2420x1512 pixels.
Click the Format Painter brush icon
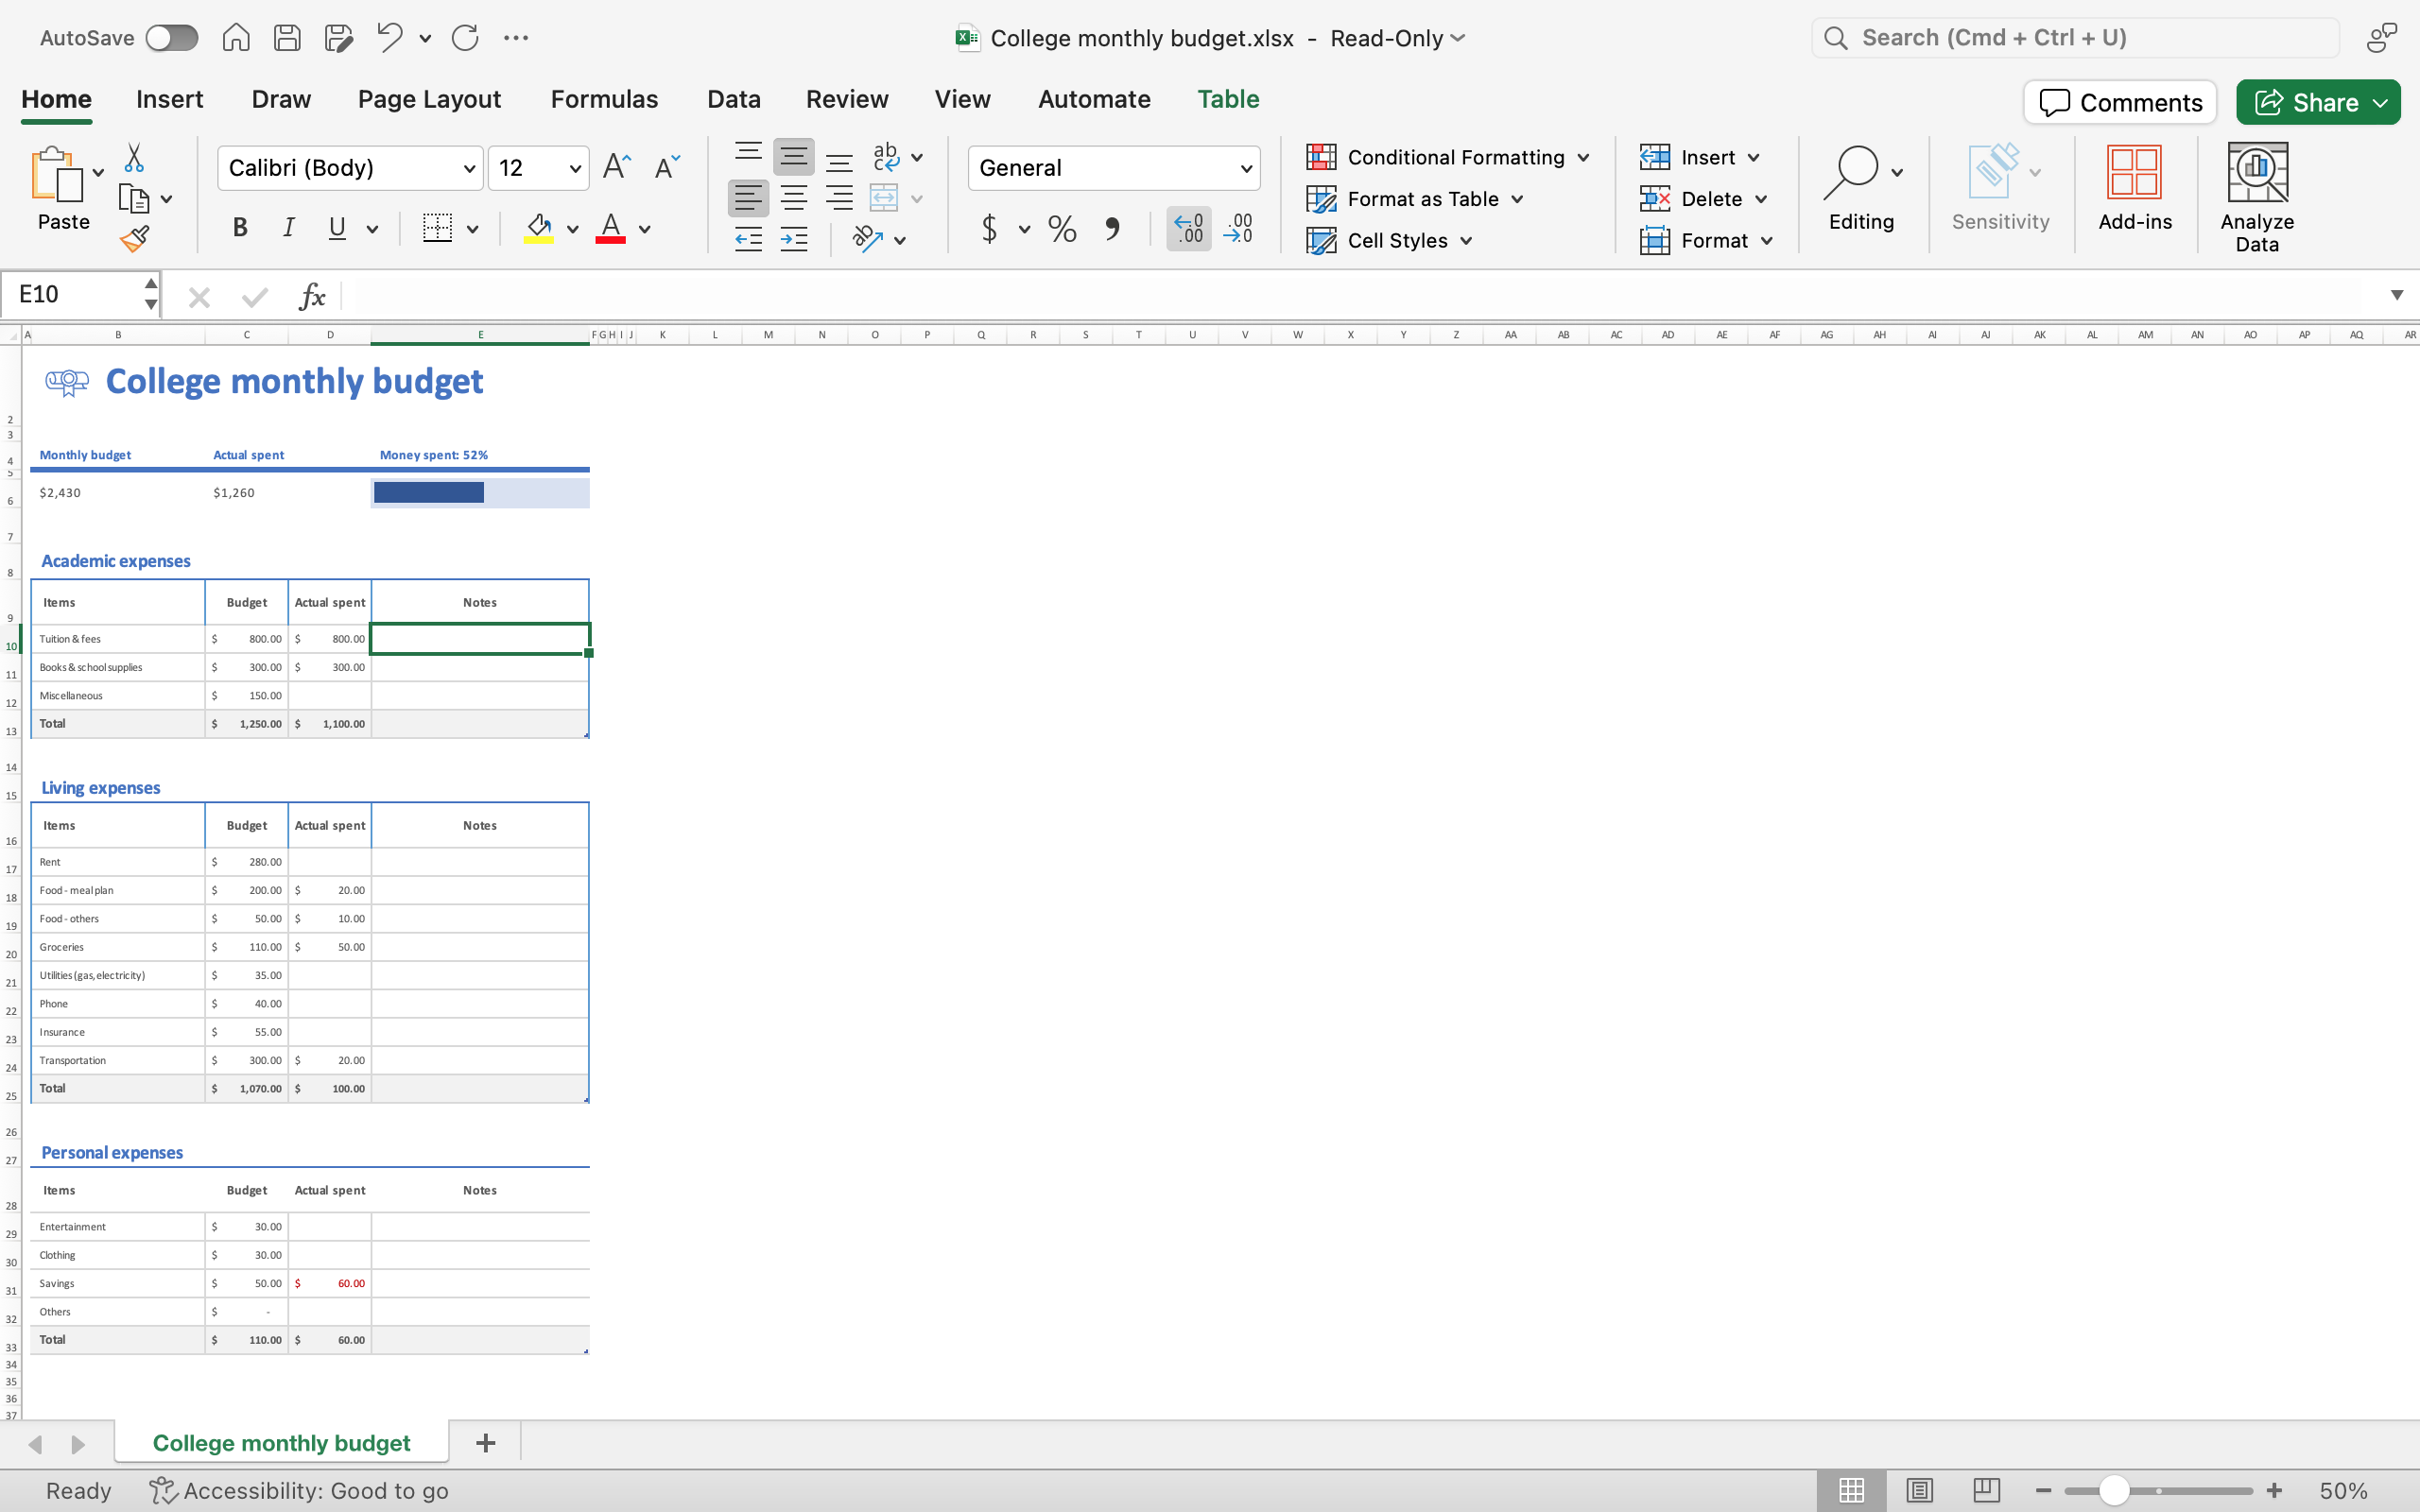[x=134, y=239]
